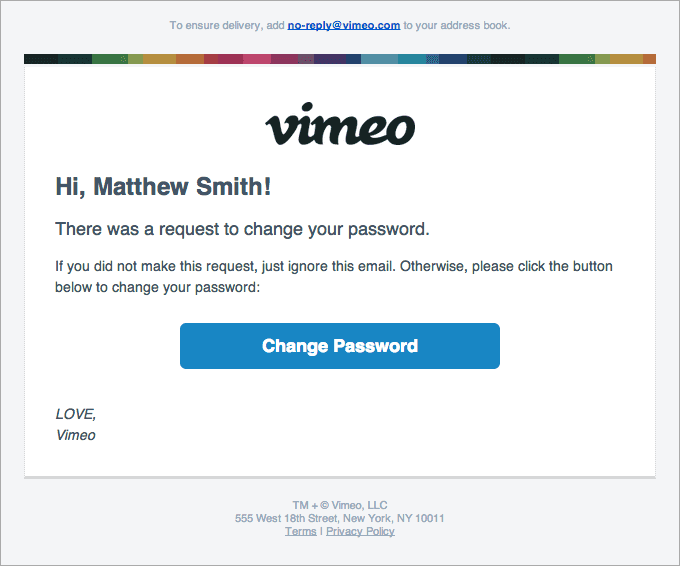Click the italic Vimeo signature
Viewport: 680px width, 566px height.
[x=76, y=435]
